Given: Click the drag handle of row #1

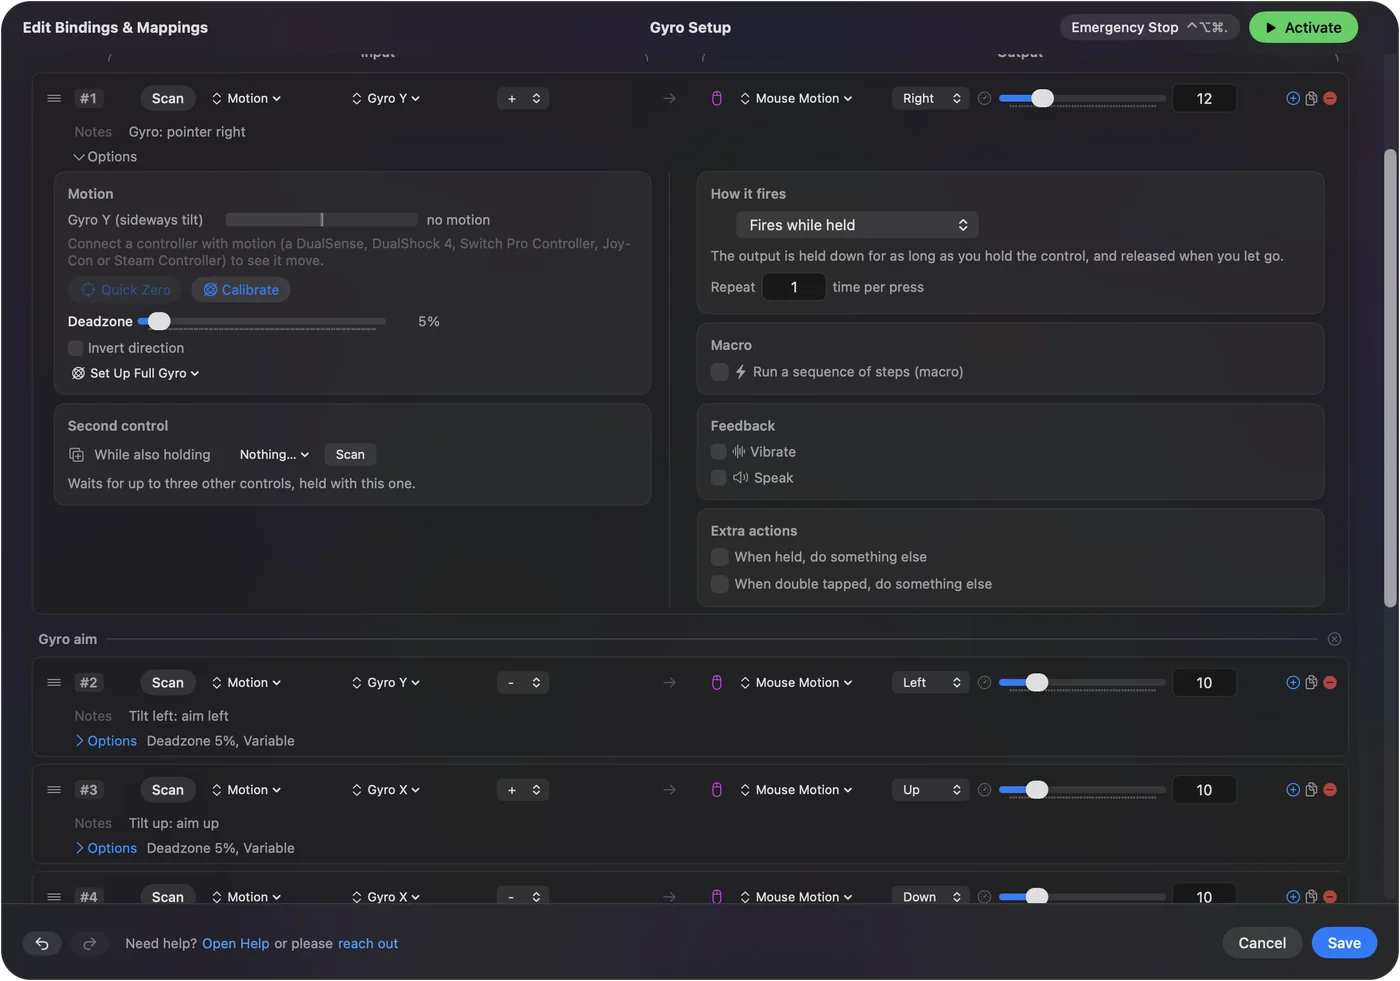Looking at the screenshot, I should pos(54,98).
